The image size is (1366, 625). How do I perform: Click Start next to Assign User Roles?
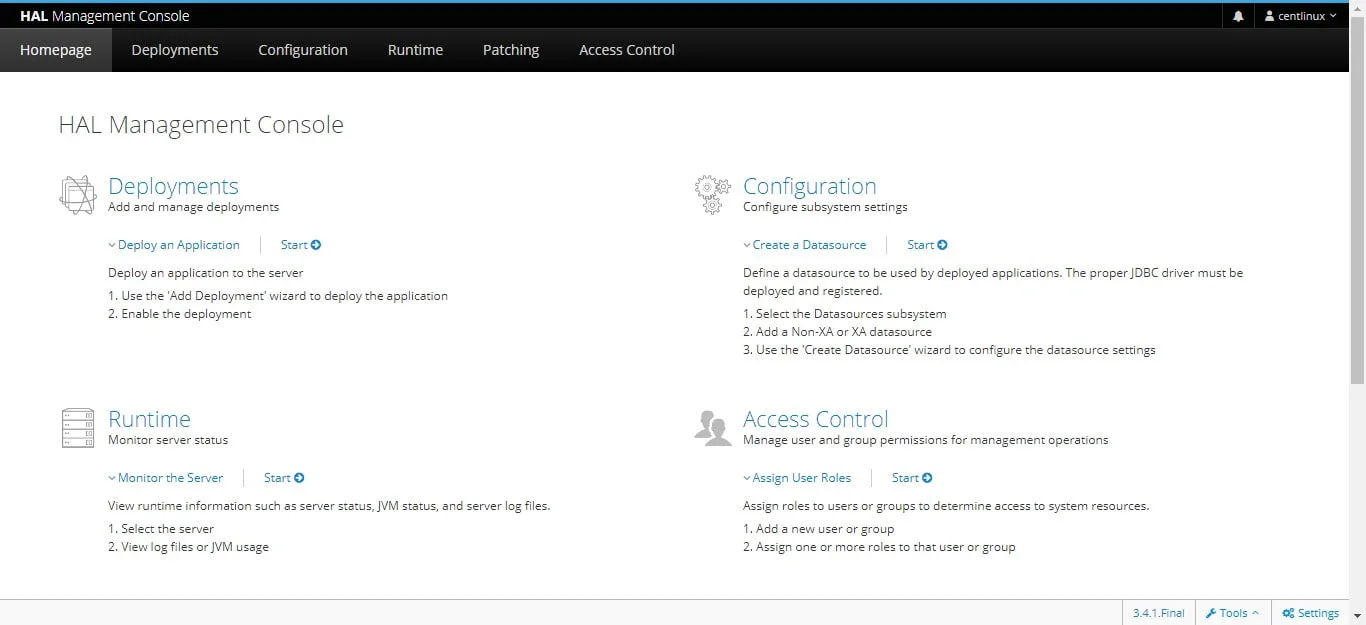point(912,478)
